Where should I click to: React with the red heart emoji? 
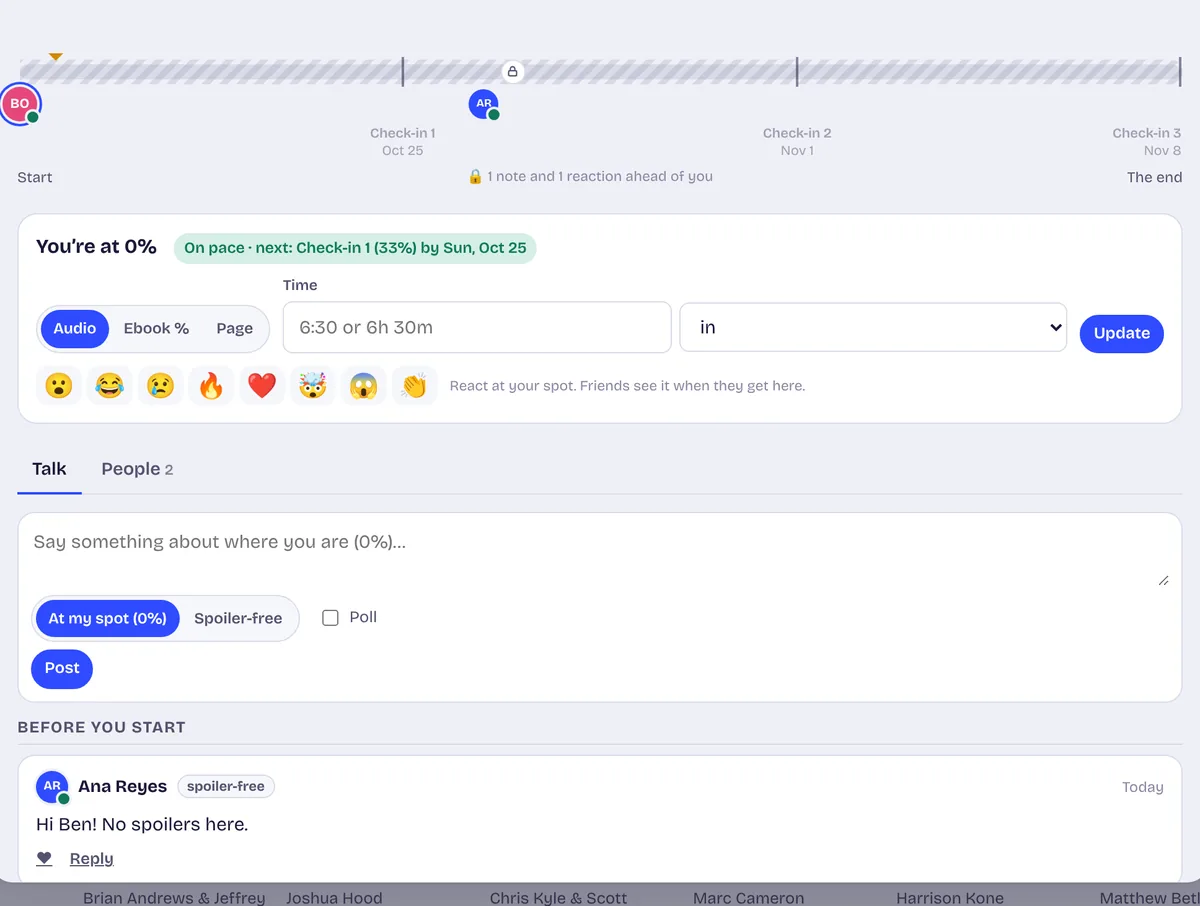pos(262,385)
